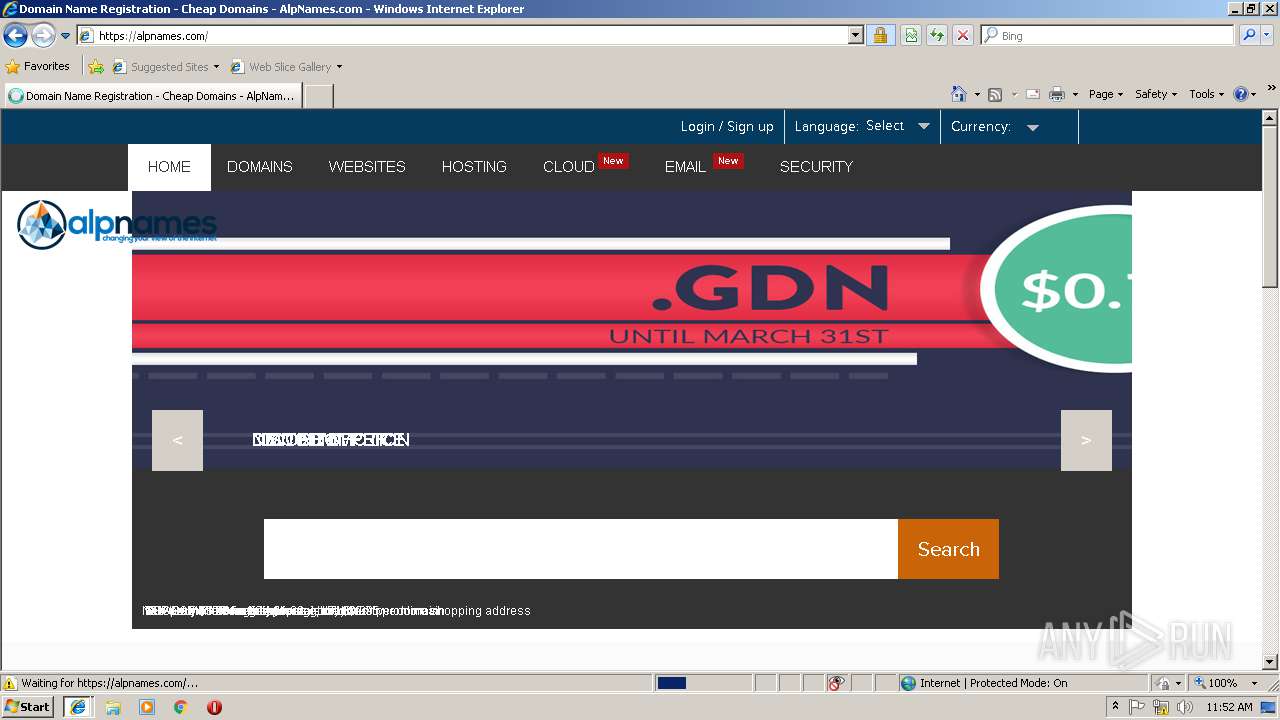Viewport: 1280px width, 720px height.
Task: Open the Tools menu
Action: pos(1206,94)
